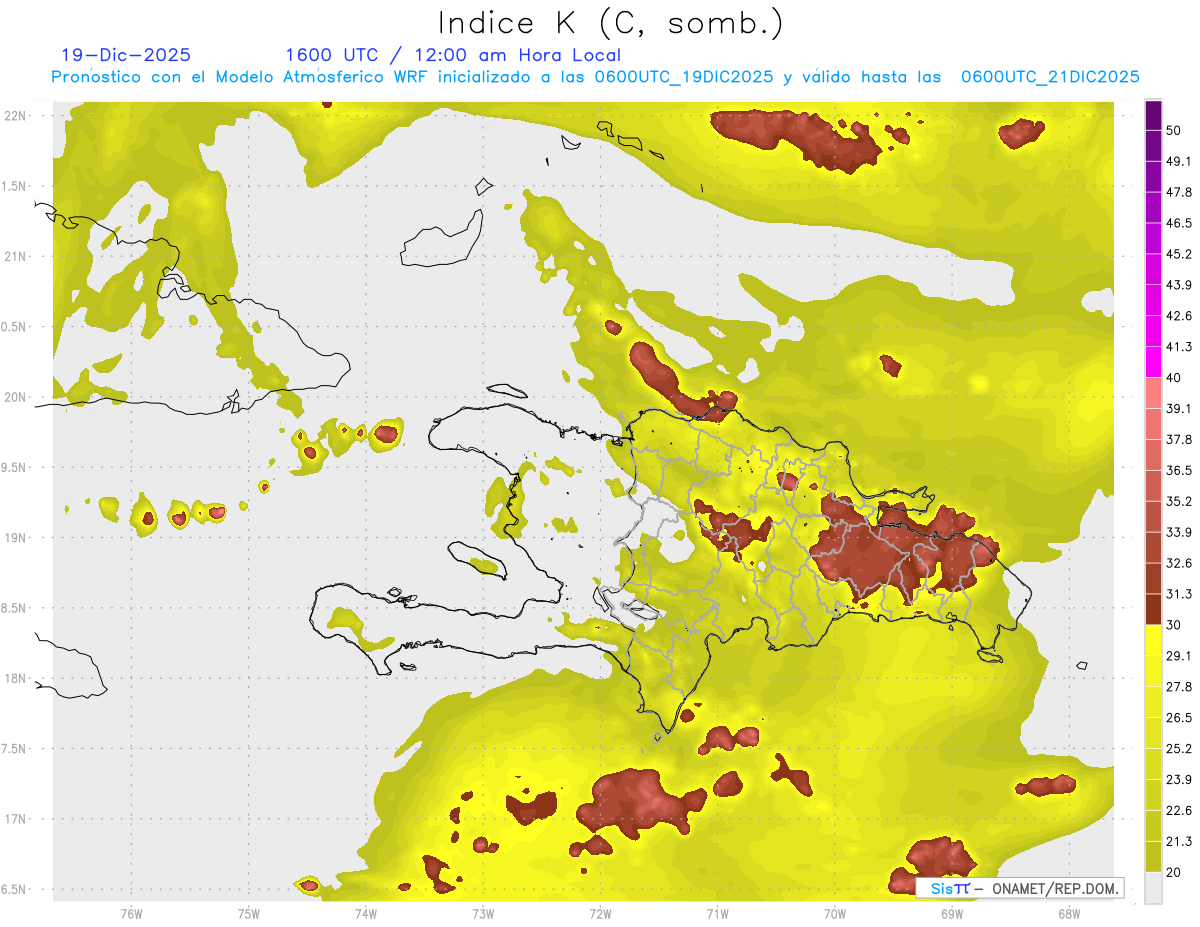
Task: Click the color scale value 21.3
Action: [1179, 841]
